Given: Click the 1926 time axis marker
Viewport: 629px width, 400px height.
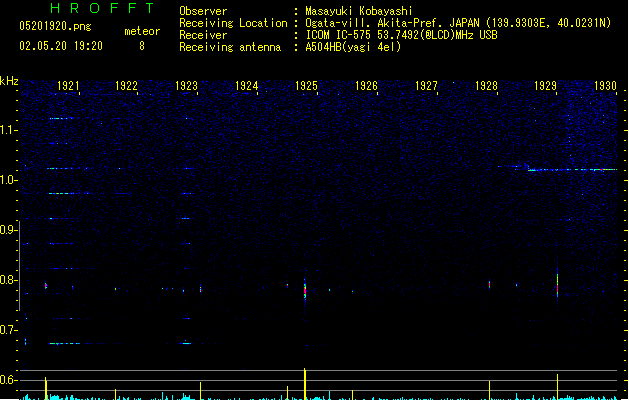Looking at the screenshot, I should pos(366,86).
